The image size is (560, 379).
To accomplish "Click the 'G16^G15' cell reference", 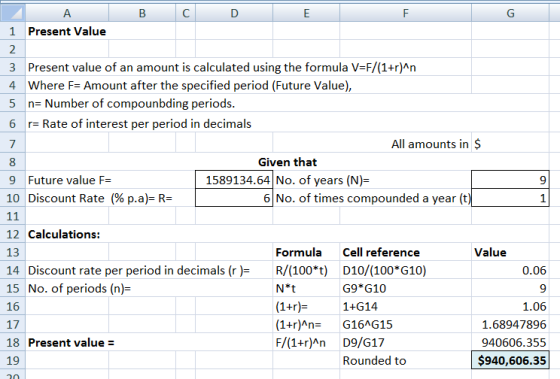I will (405, 324).
